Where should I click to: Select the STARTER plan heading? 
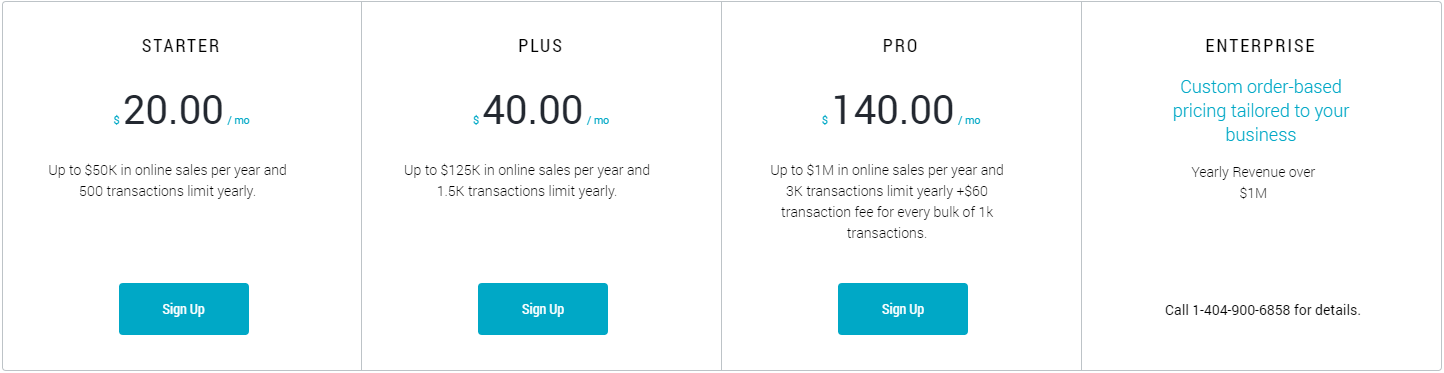181,46
